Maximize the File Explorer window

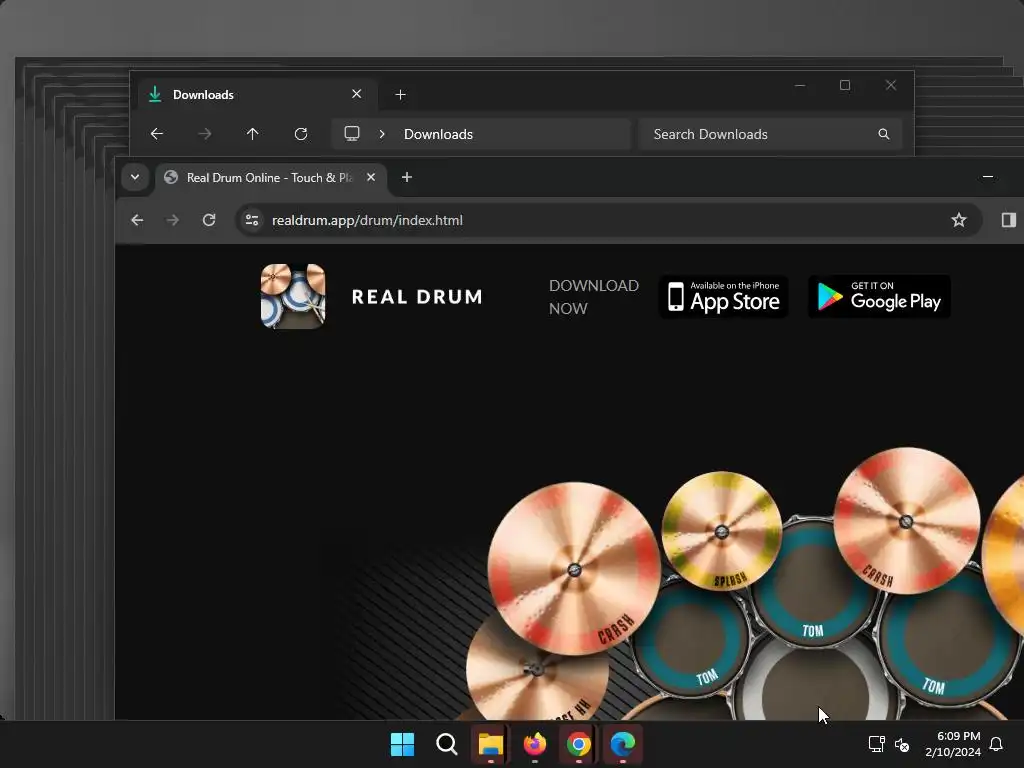coord(844,85)
